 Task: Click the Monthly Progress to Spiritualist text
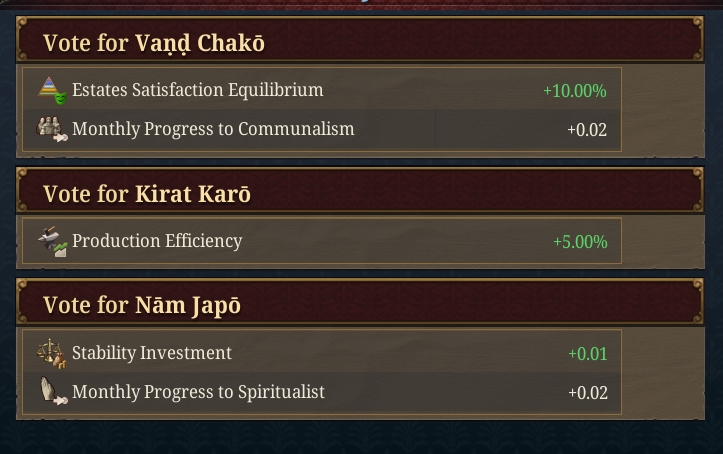tap(198, 392)
